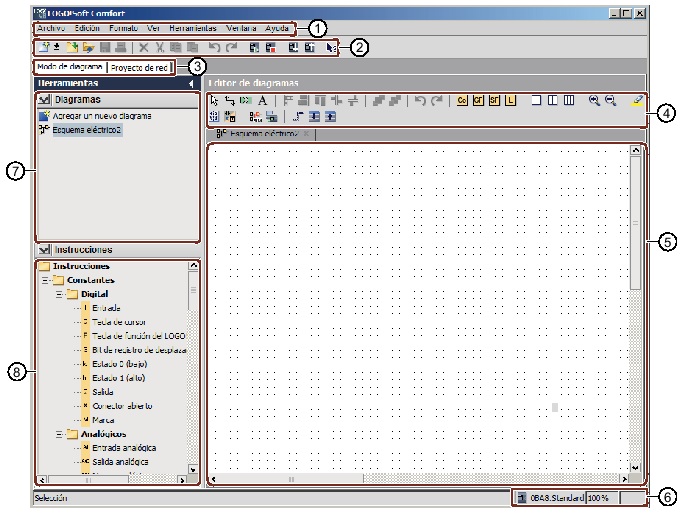Select Esquema eléctrico2 in Diagramas list

(87, 130)
